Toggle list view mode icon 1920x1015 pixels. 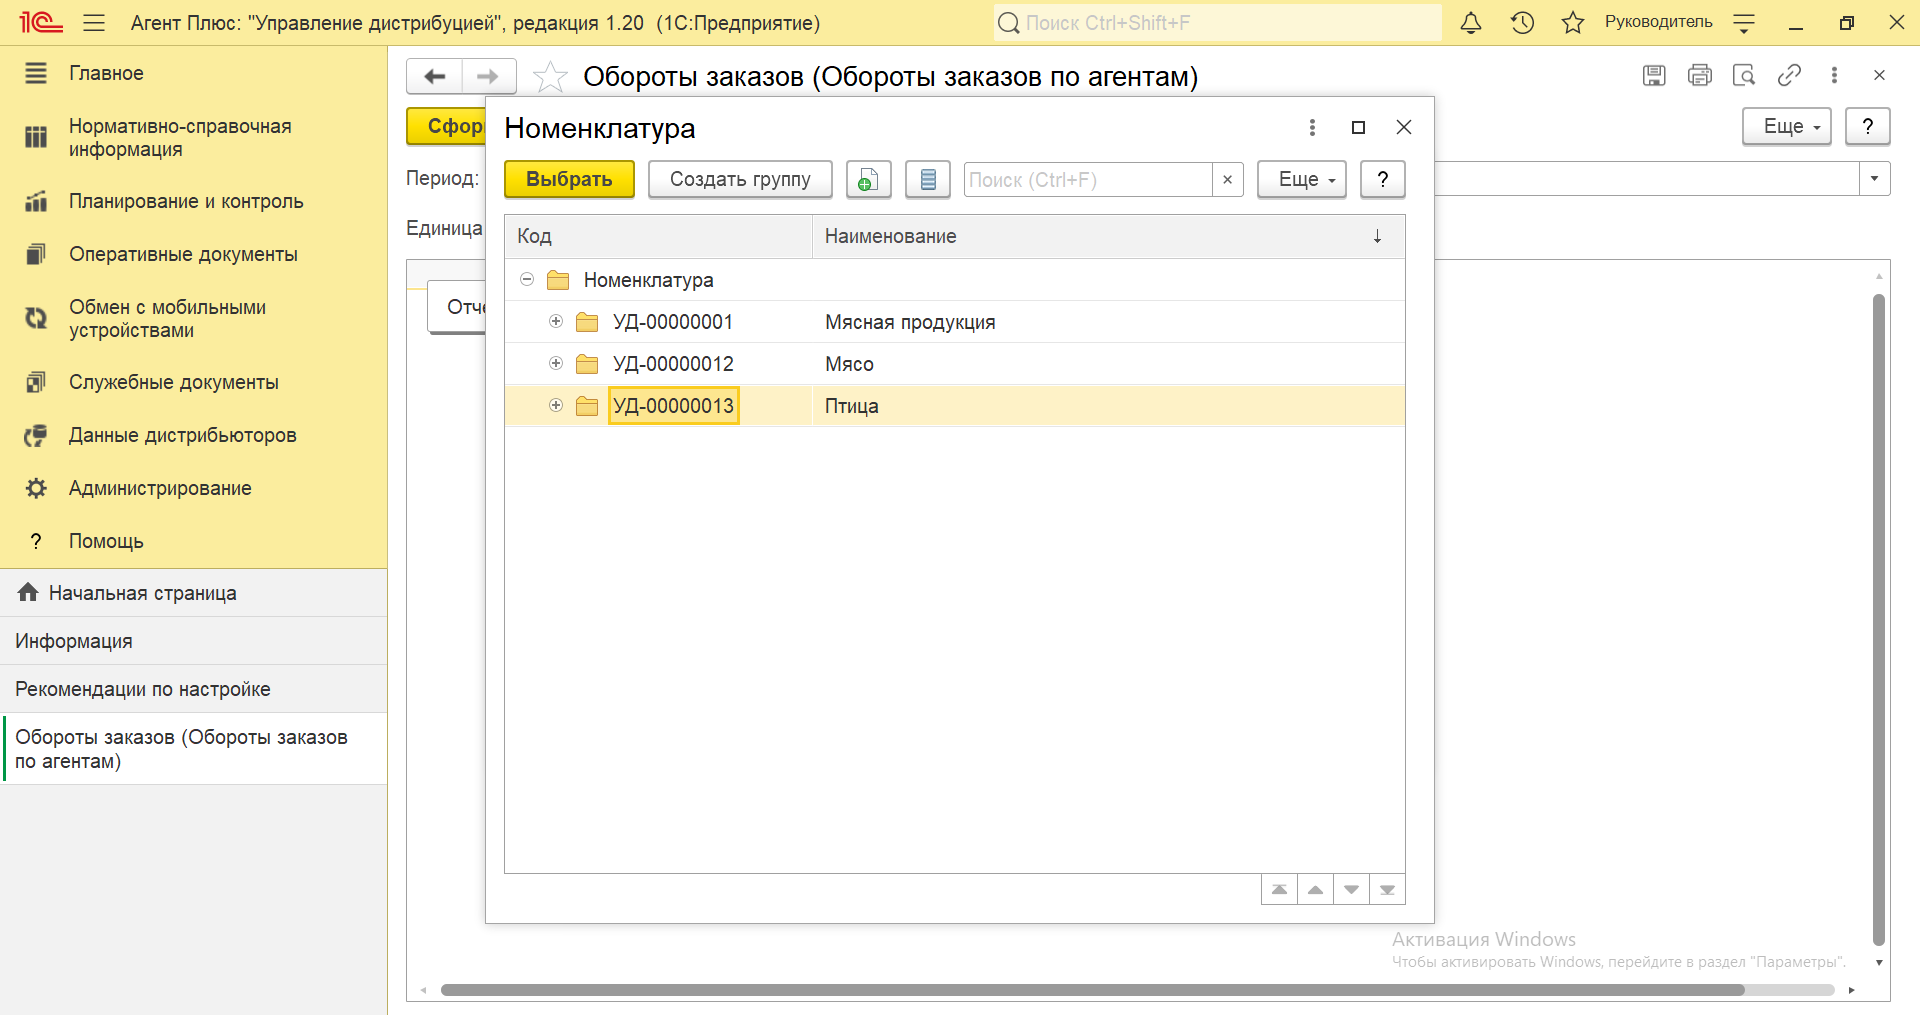pos(928,179)
